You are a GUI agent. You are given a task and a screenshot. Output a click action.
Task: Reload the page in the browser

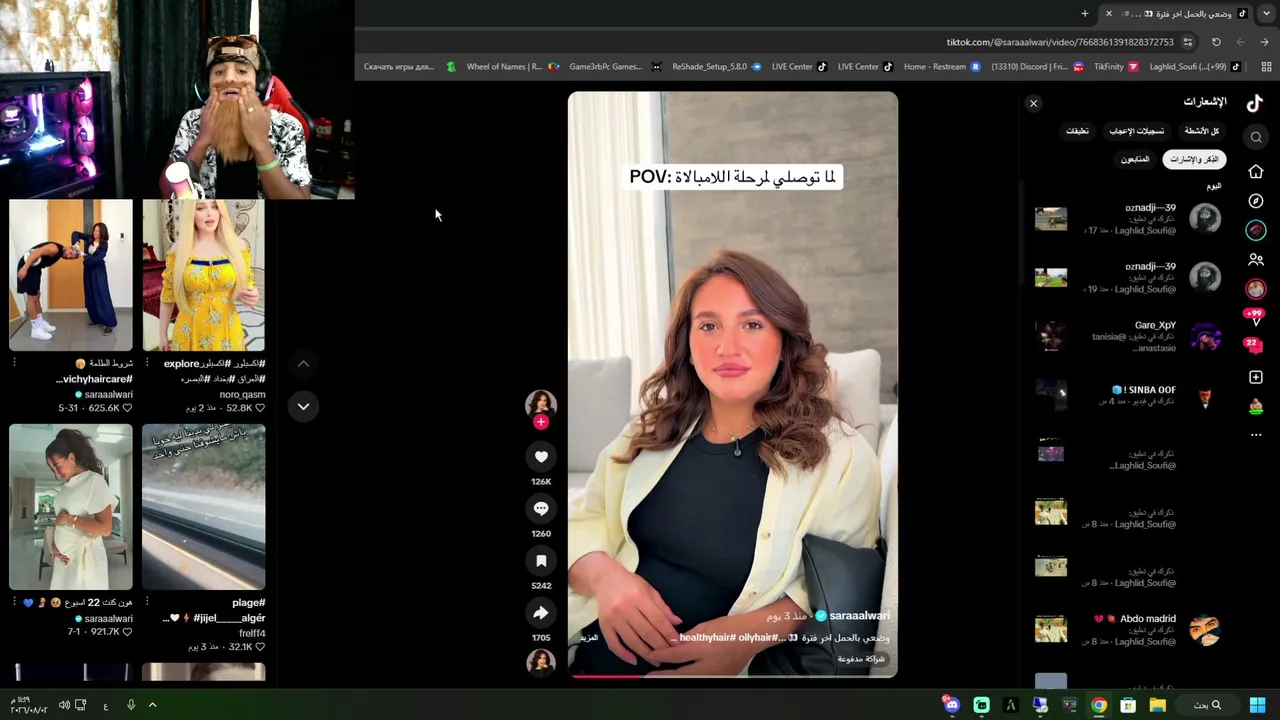tap(1216, 42)
